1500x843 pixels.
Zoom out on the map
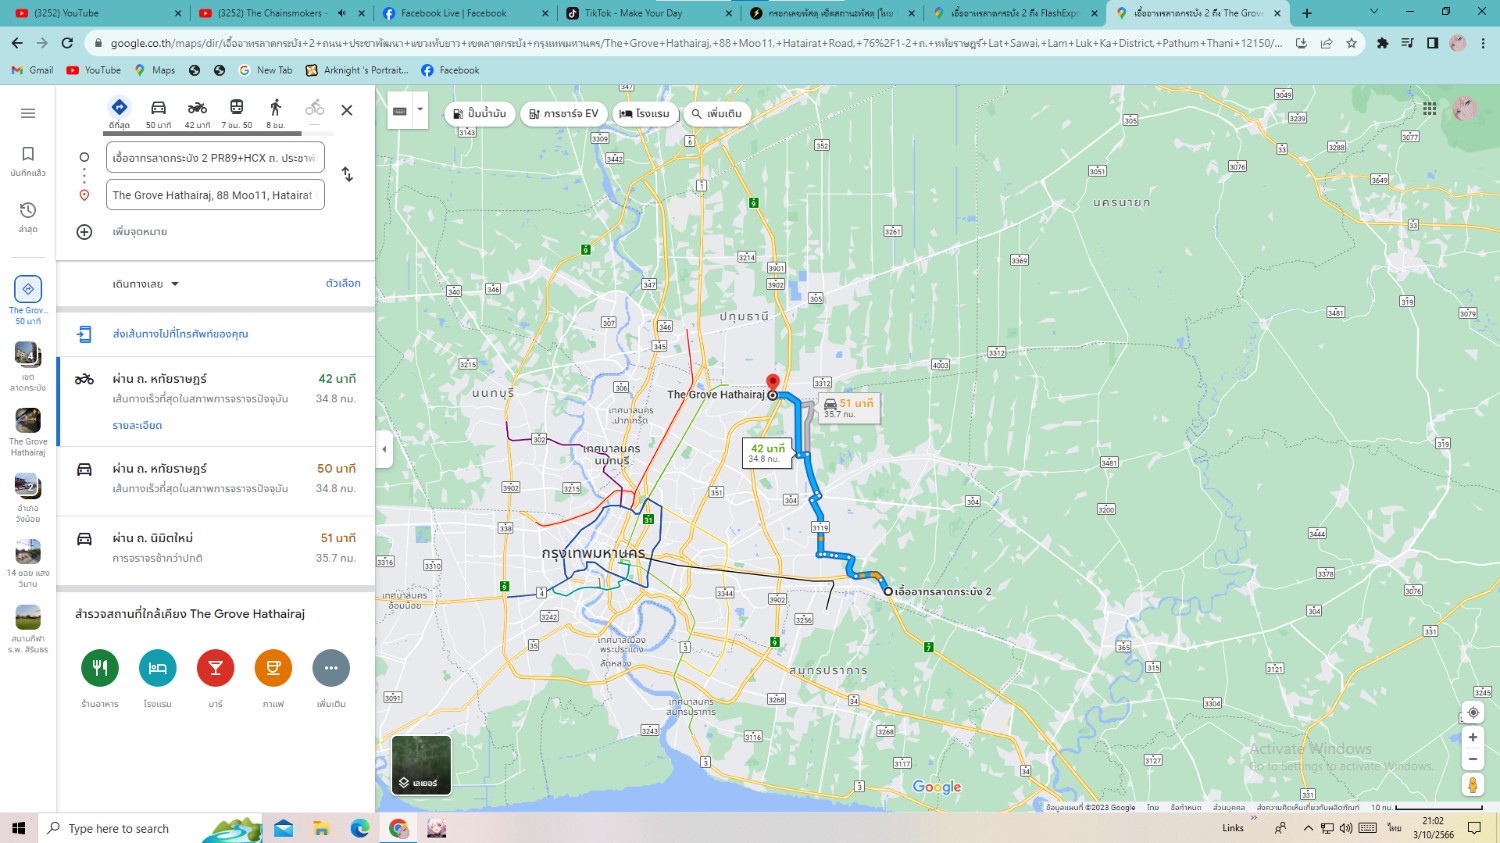coord(1473,759)
